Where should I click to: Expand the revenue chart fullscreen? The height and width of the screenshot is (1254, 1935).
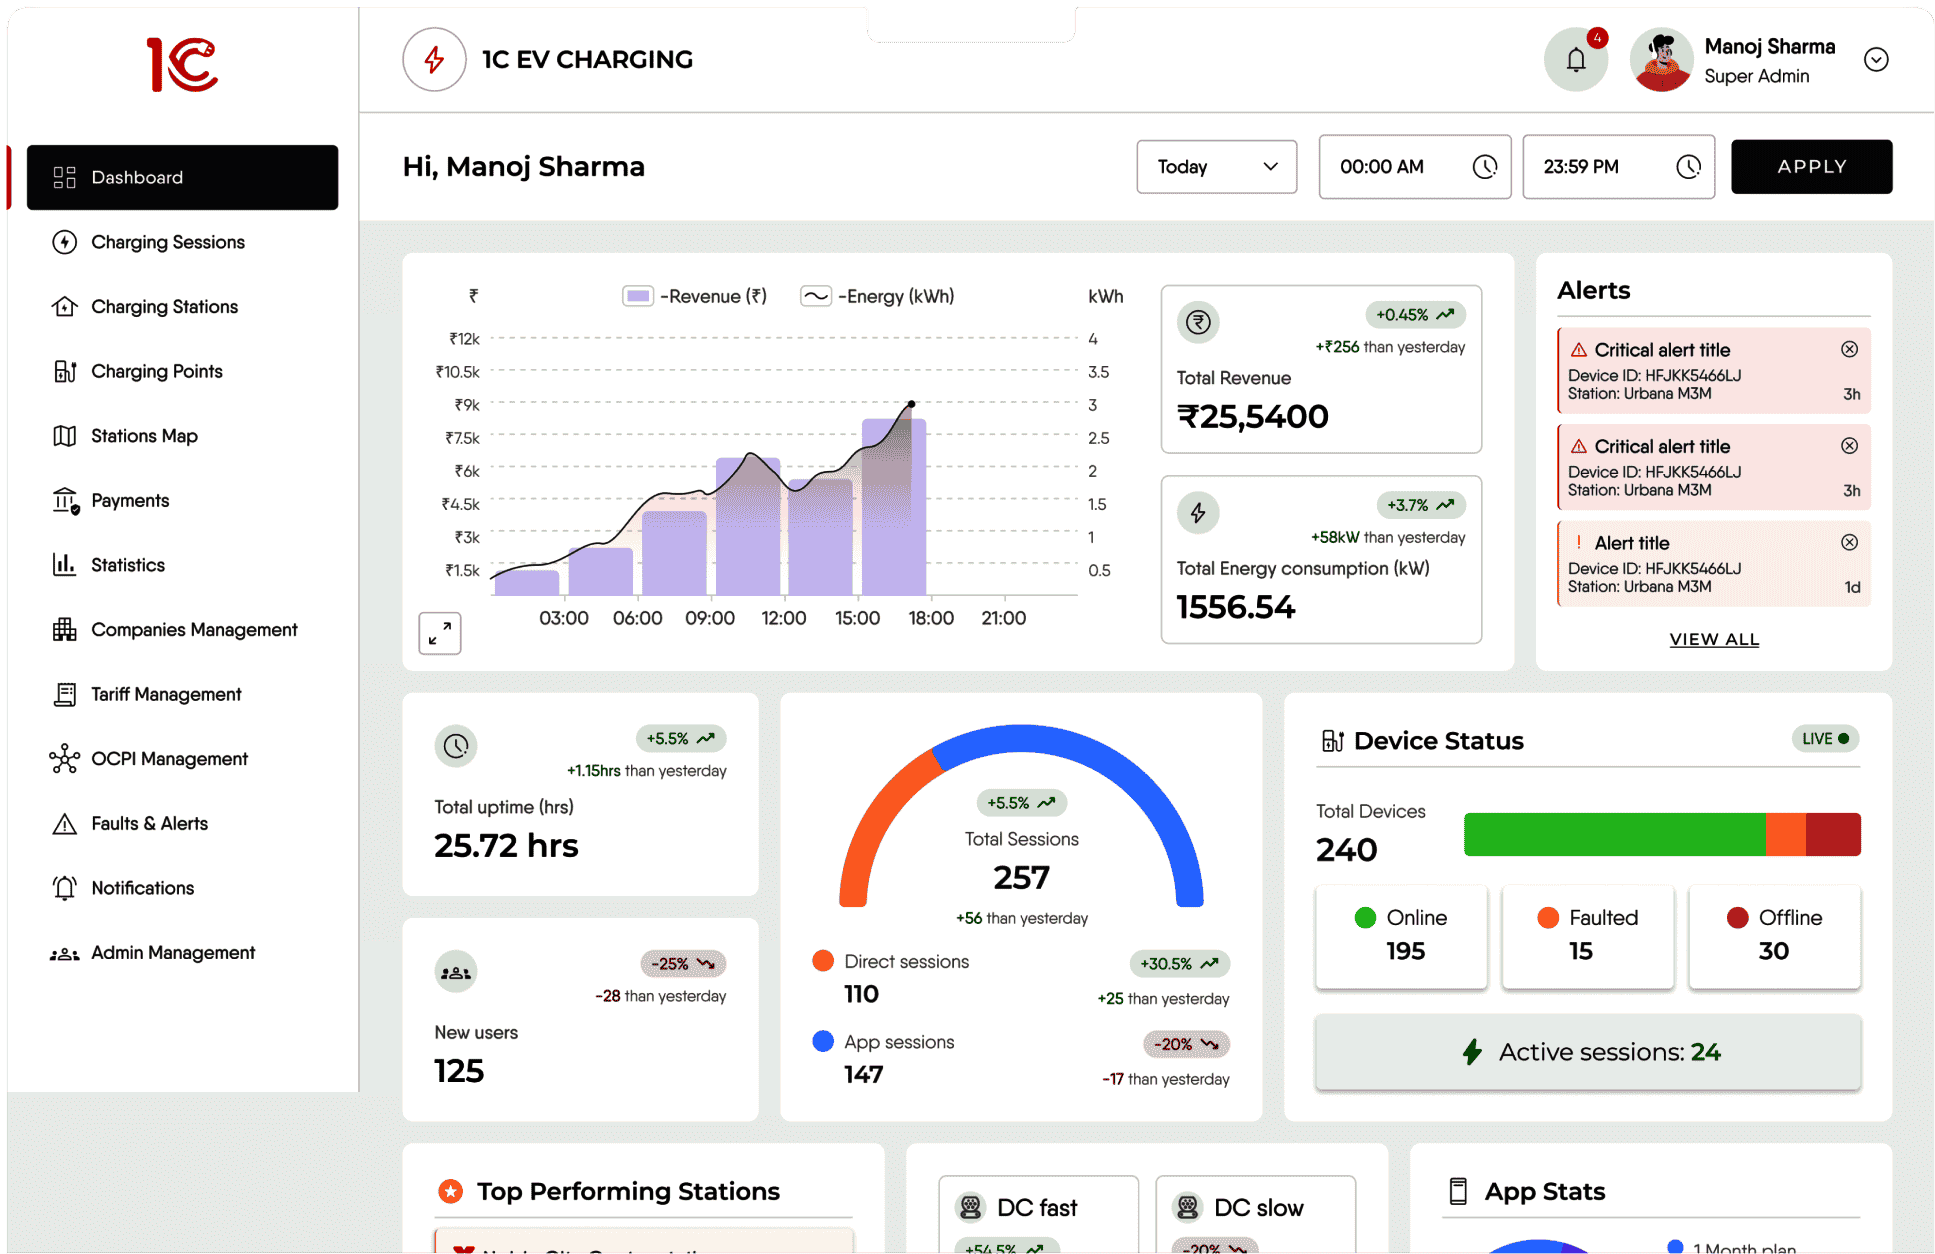point(439,634)
